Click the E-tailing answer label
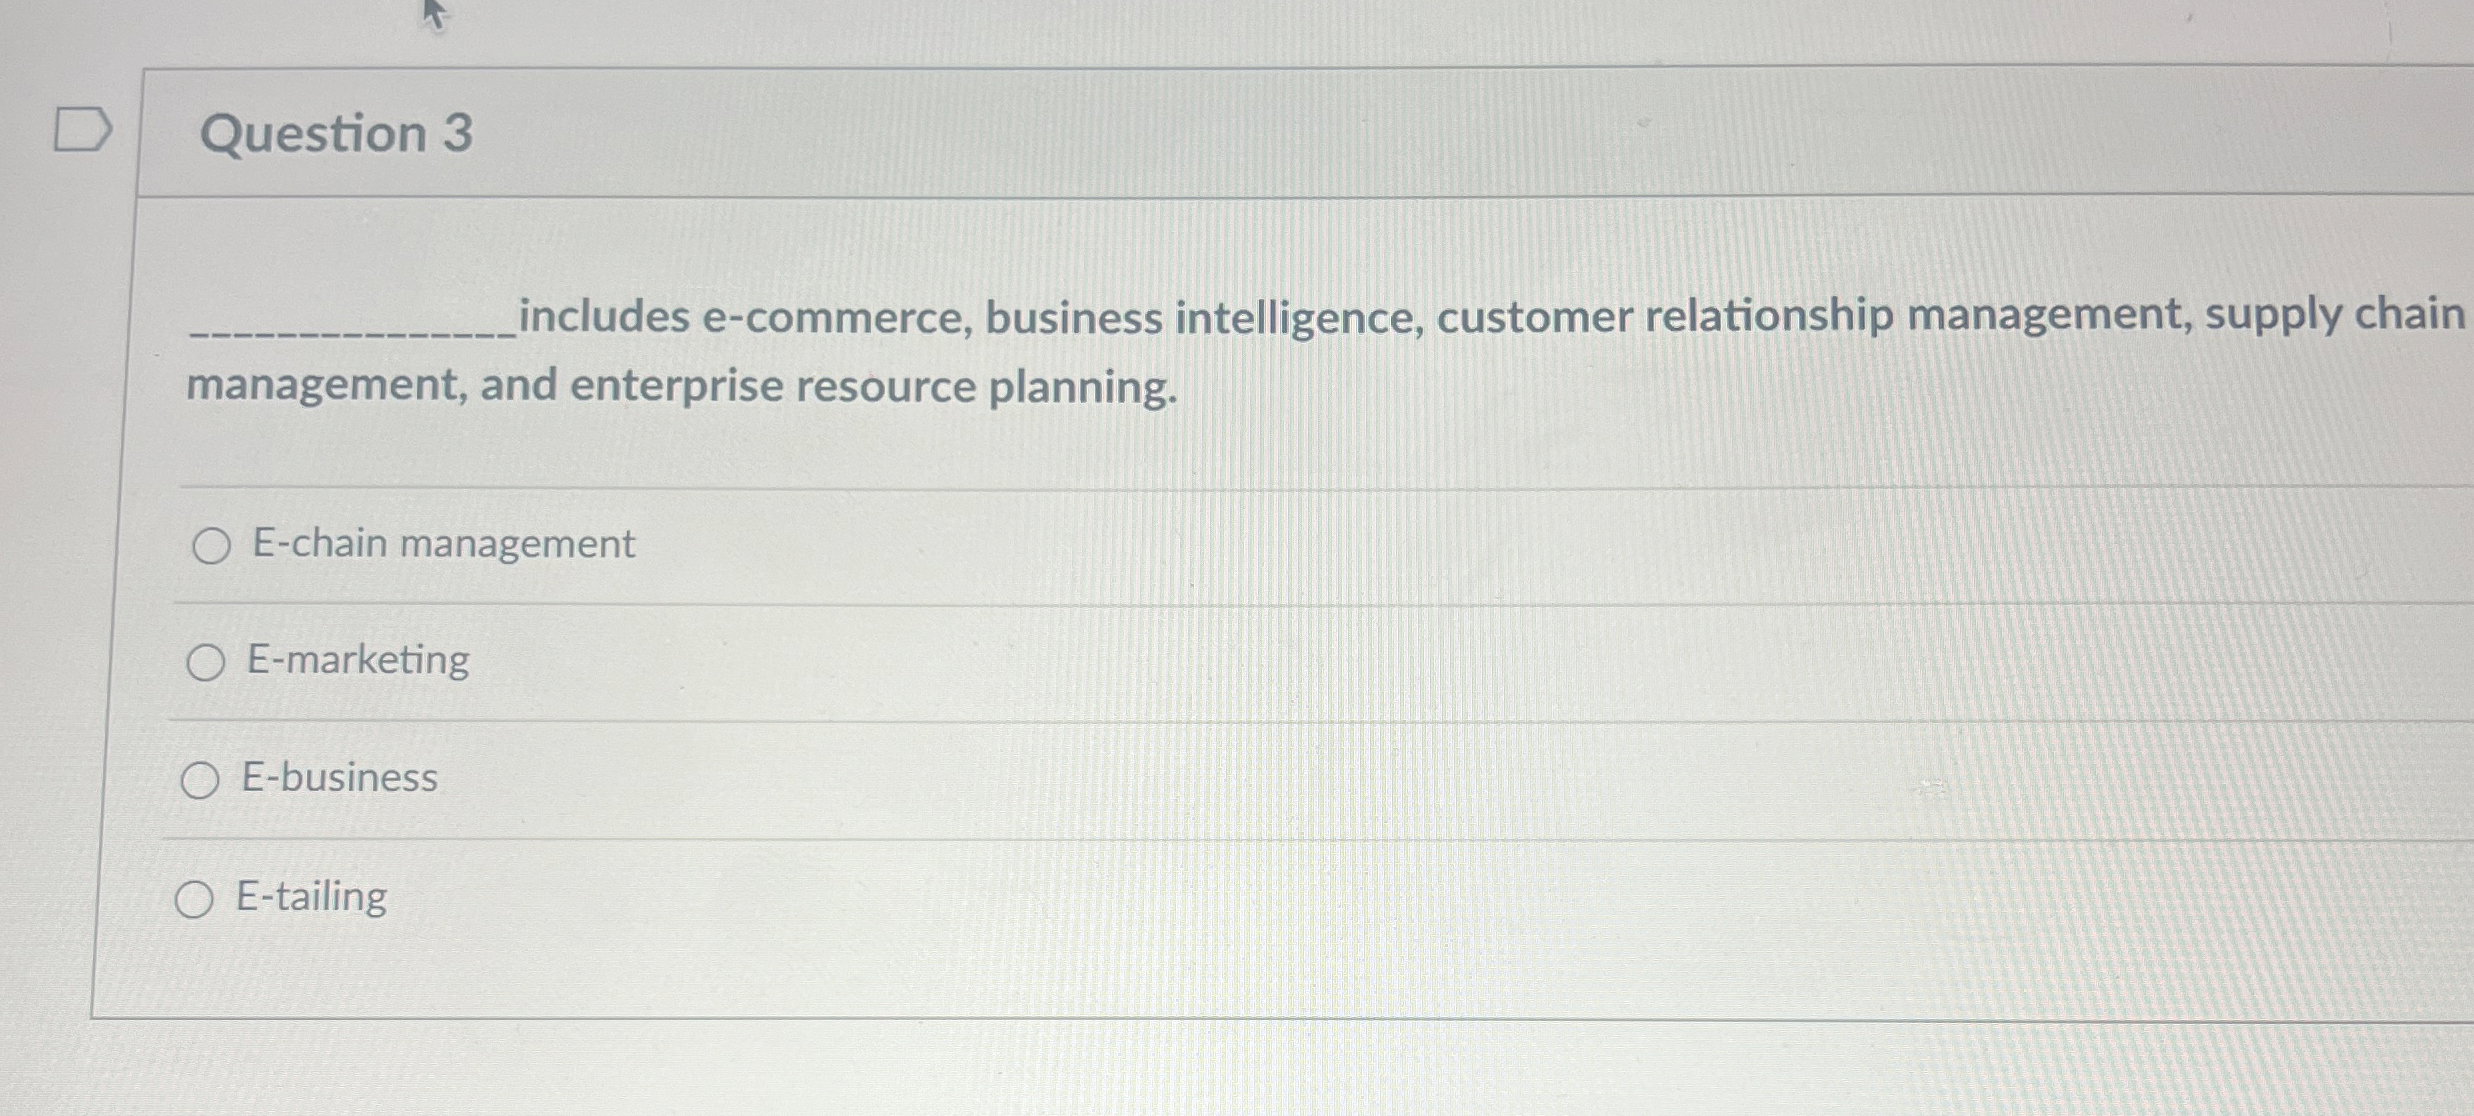 click(309, 897)
